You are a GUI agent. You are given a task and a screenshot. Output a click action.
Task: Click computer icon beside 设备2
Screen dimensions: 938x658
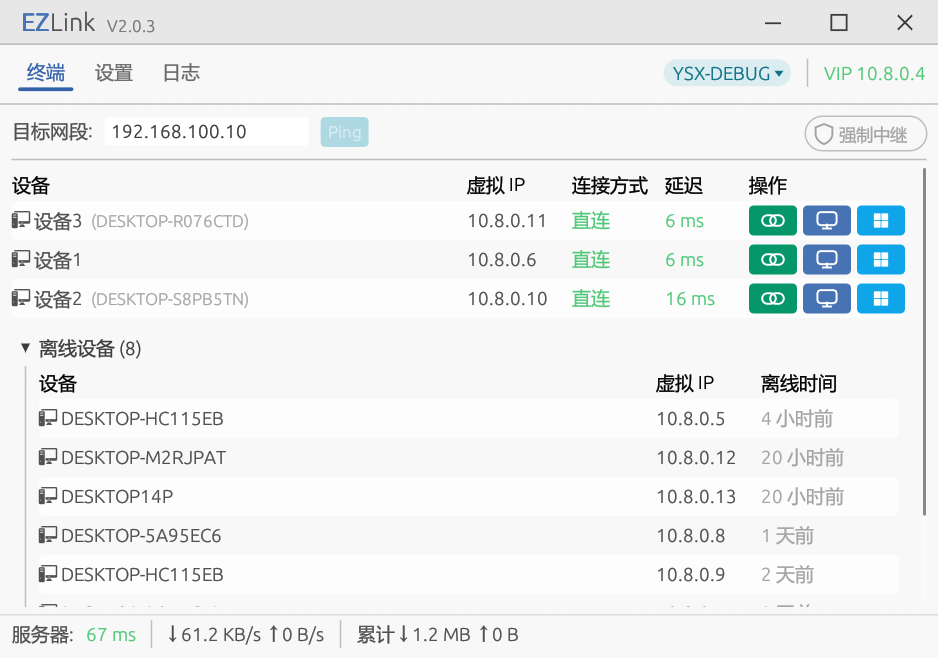coord(21,298)
